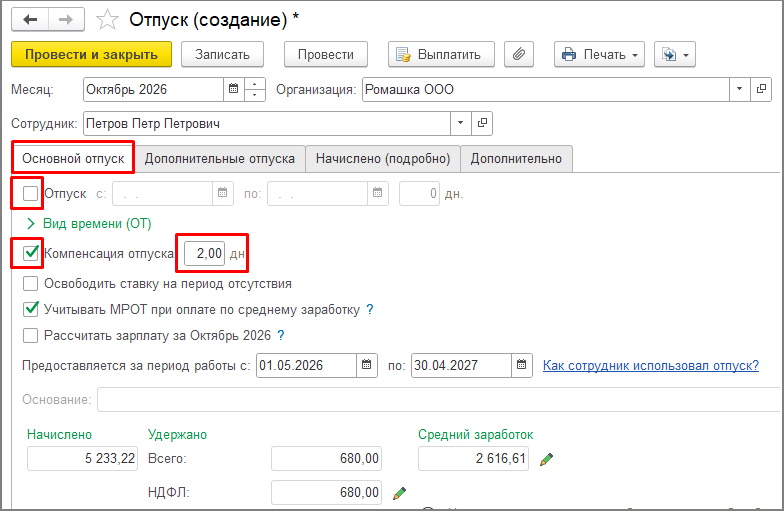The image size is (784, 511).
Task: Go back with the left arrow button
Action: tap(30, 20)
